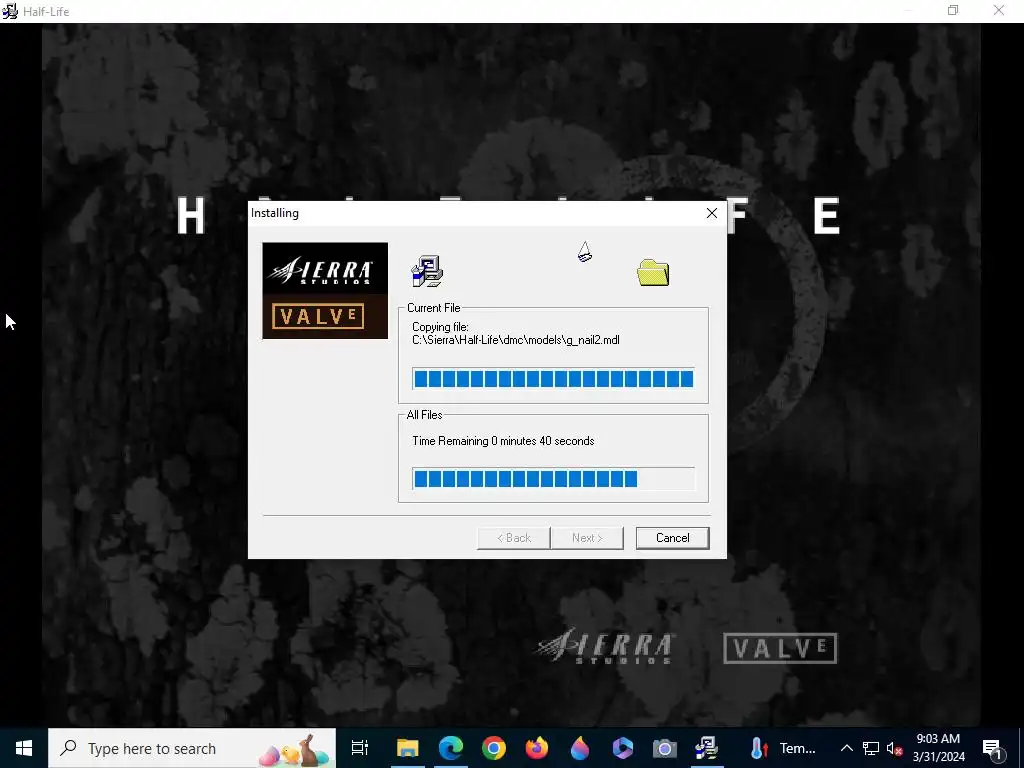Launch Google Chrome from taskbar

pyautogui.click(x=494, y=748)
